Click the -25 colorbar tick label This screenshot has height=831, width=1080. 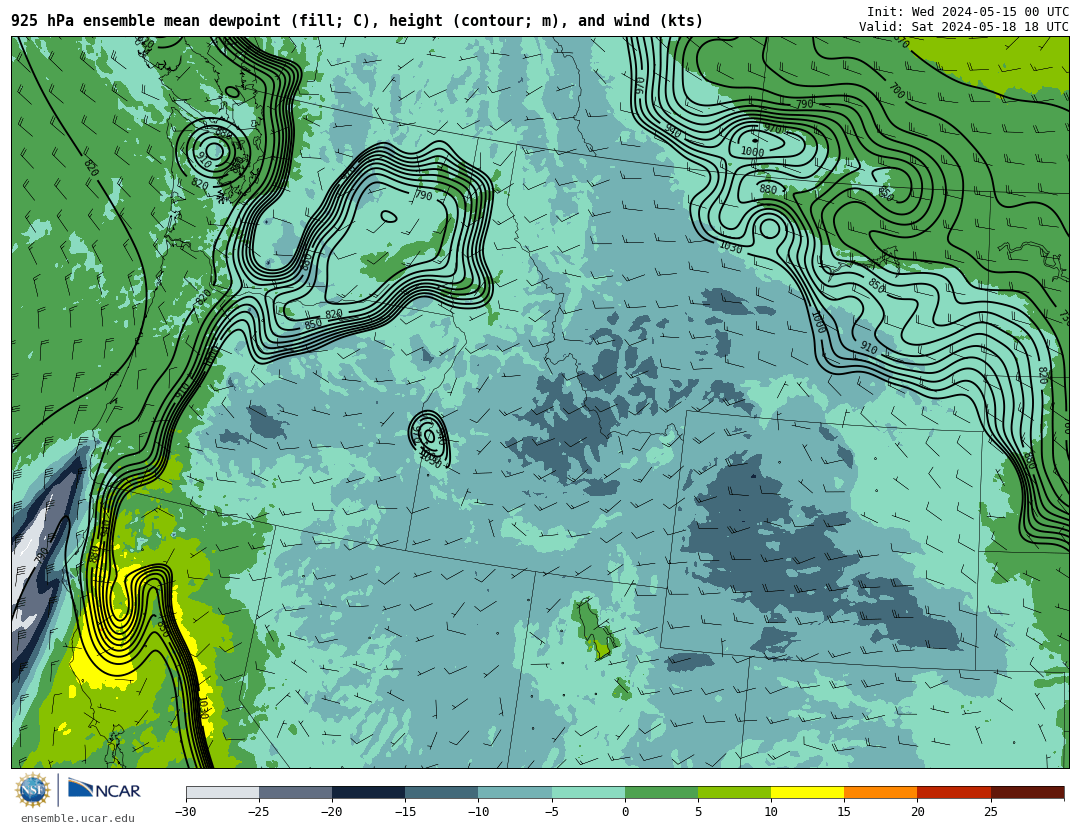coord(258,812)
